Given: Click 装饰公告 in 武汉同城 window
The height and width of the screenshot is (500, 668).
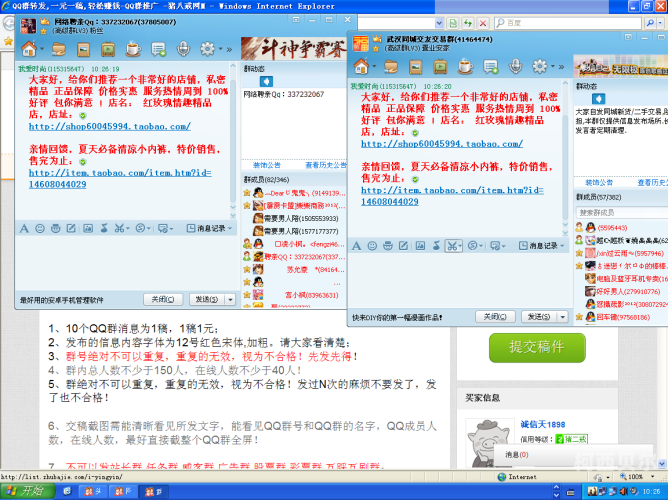Looking at the screenshot, I should click(x=599, y=183).
